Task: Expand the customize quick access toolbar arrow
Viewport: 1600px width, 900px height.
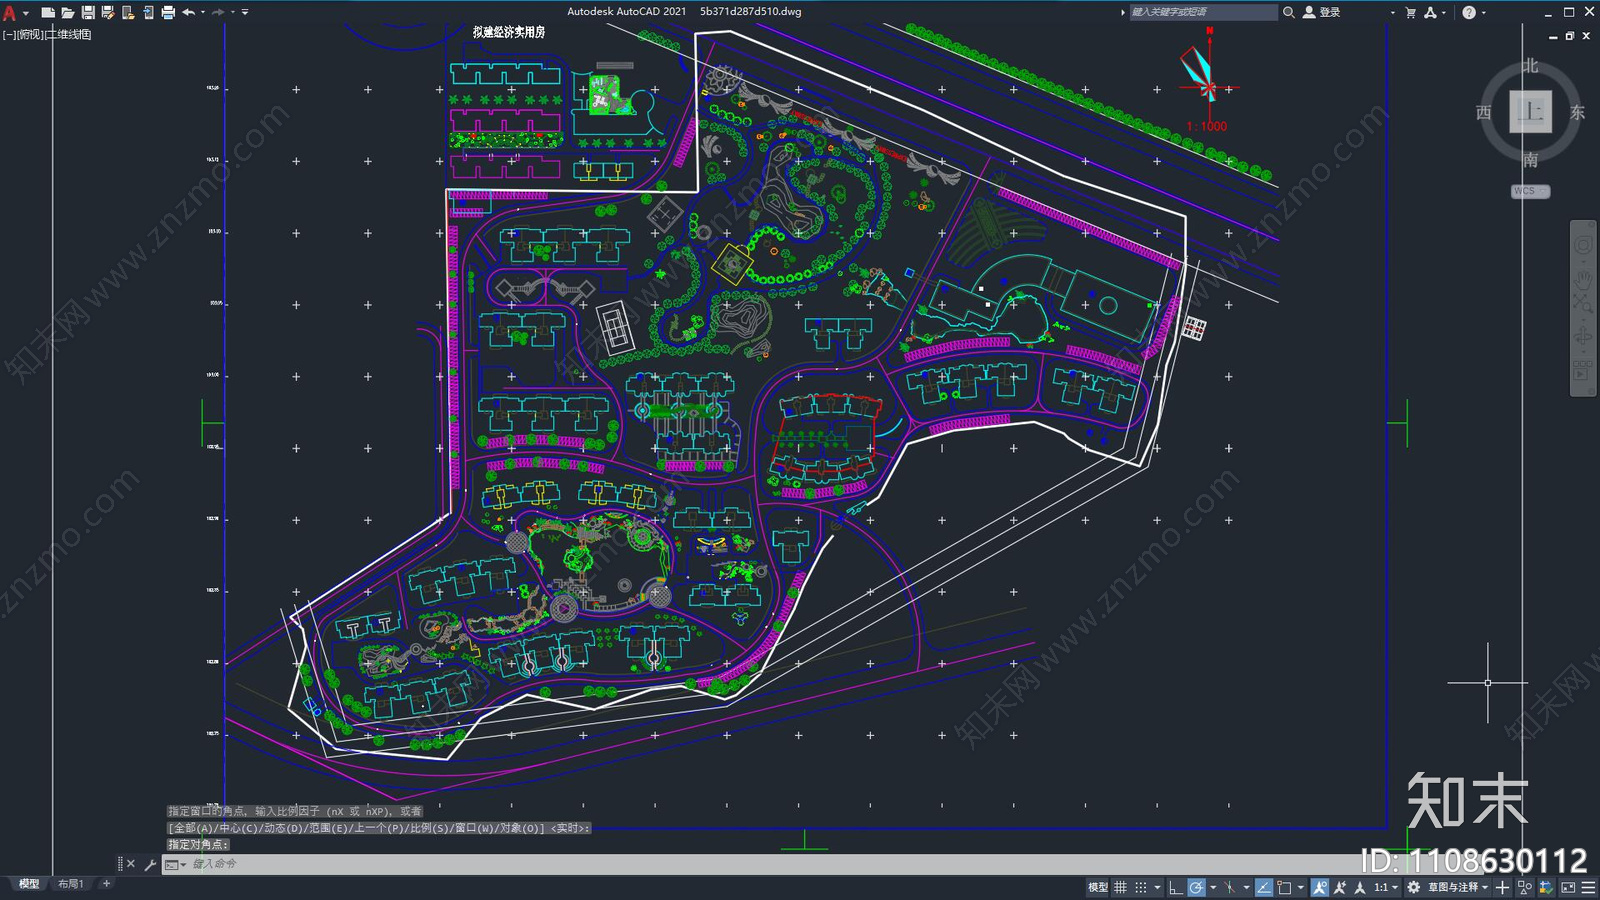Action: (245, 12)
